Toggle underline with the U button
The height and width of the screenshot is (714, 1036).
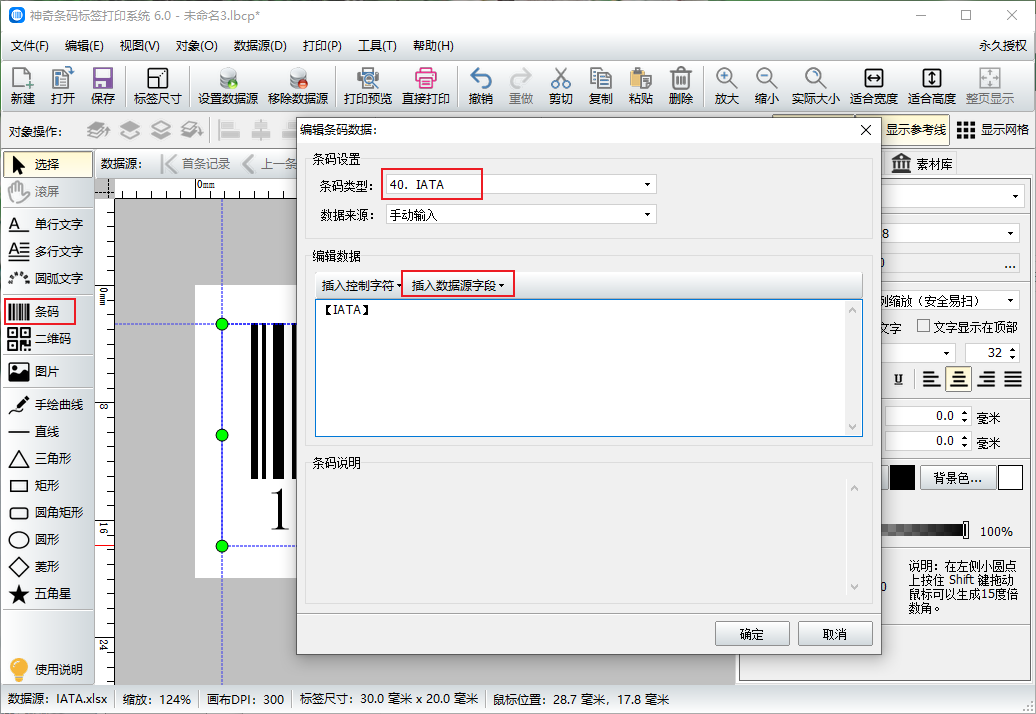tap(898, 379)
